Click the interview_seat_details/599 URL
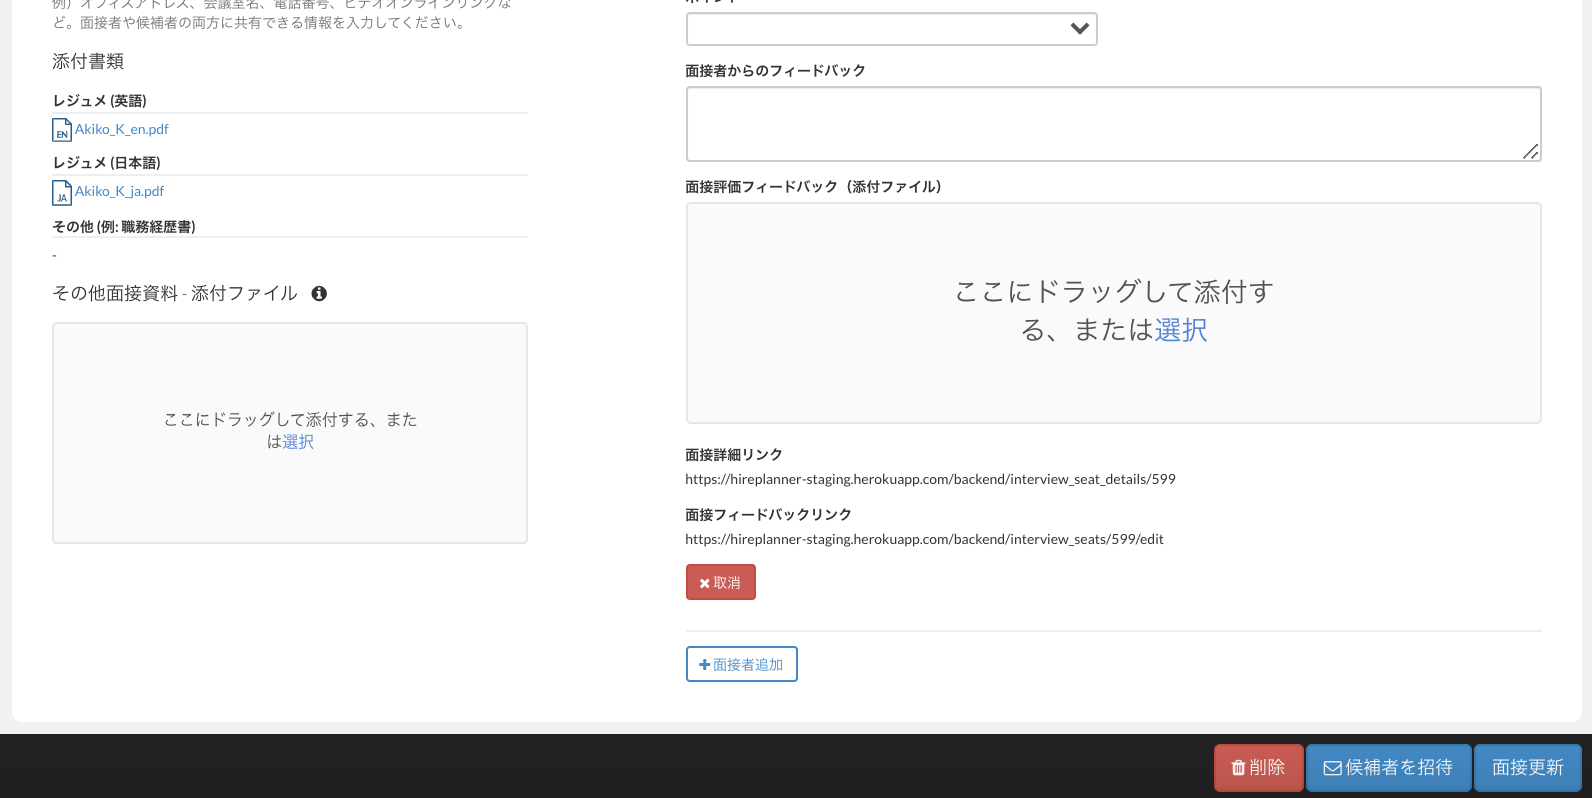This screenshot has width=1592, height=798. [x=930, y=479]
